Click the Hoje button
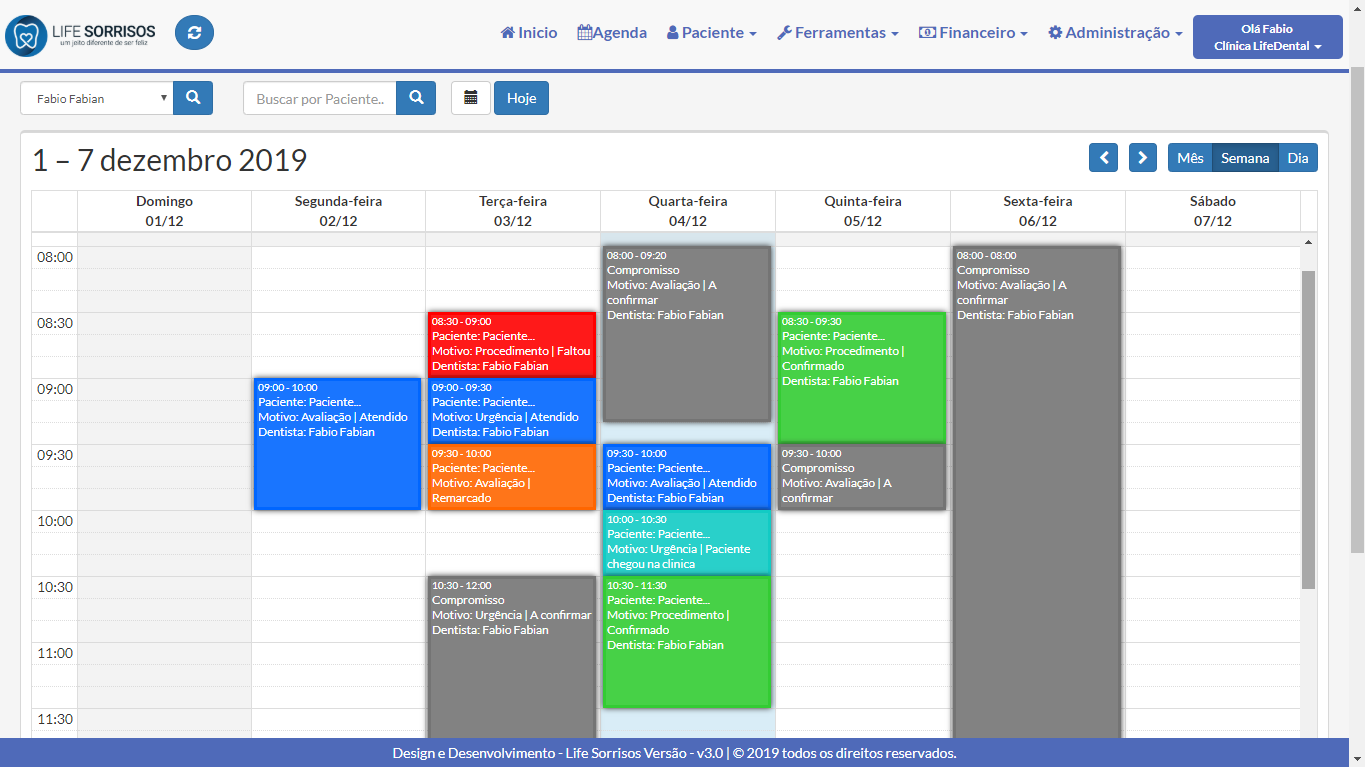This screenshot has height=767, width=1365. pos(521,97)
